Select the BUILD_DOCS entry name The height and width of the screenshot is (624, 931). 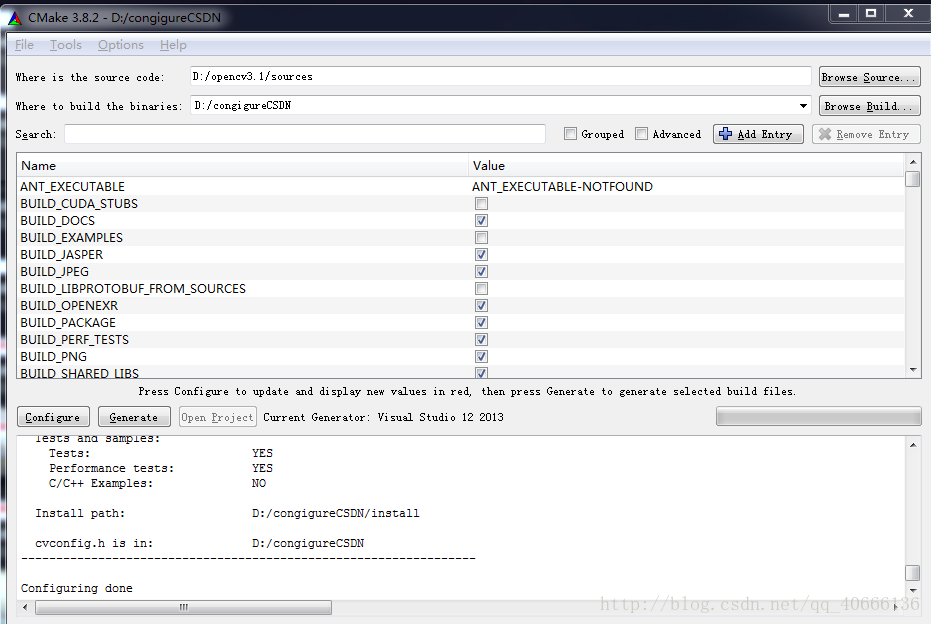[58, 220]
